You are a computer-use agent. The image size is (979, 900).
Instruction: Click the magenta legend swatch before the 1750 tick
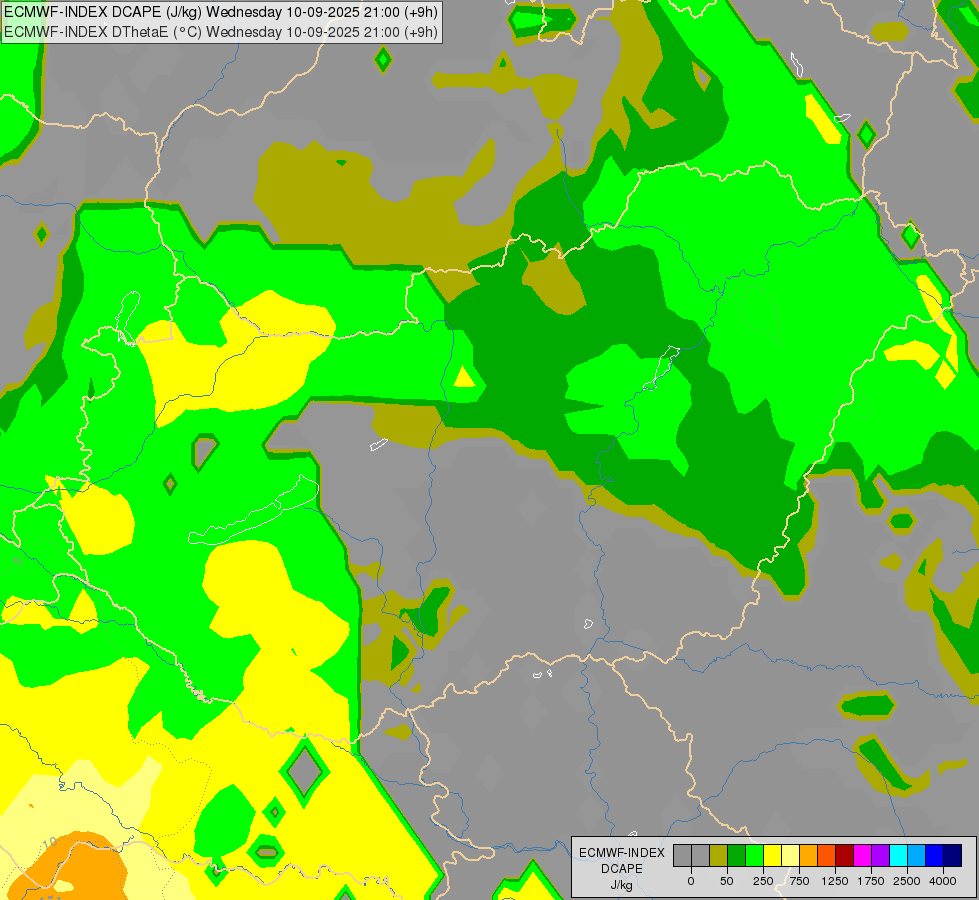point(863,856)
